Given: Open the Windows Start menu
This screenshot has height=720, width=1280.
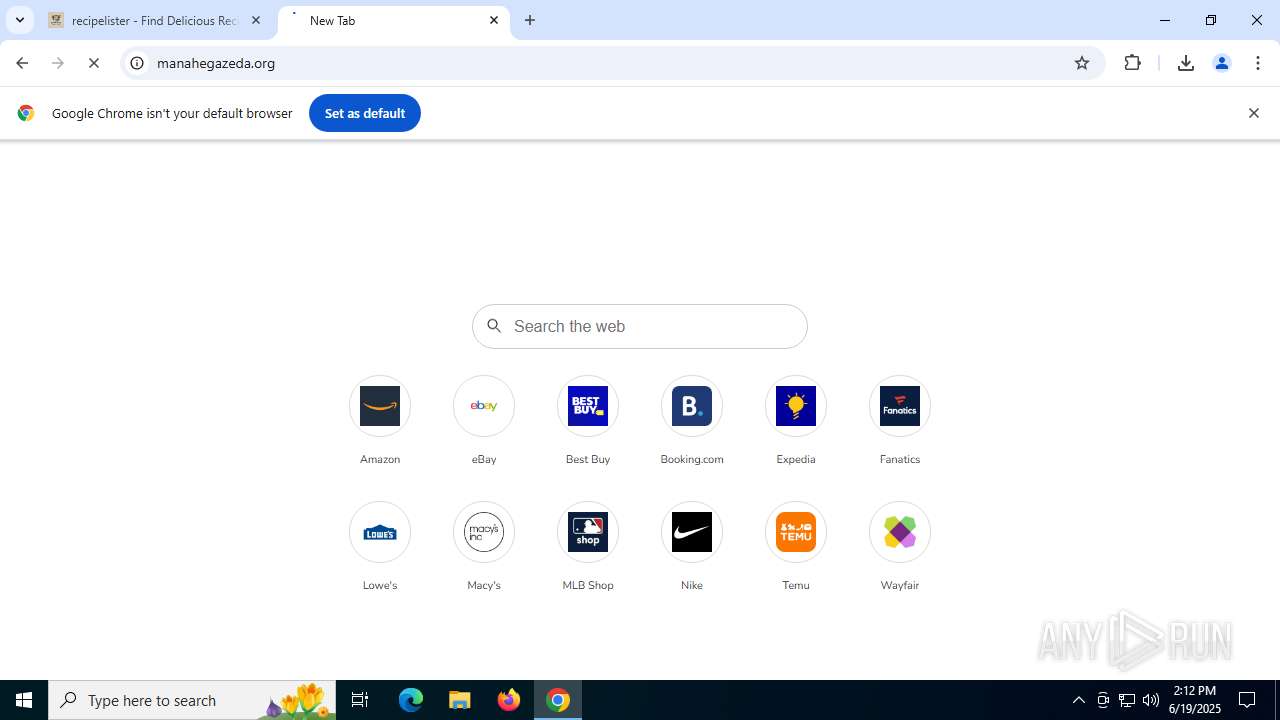Looking at the screenshot, I should [x=24, y=700].
